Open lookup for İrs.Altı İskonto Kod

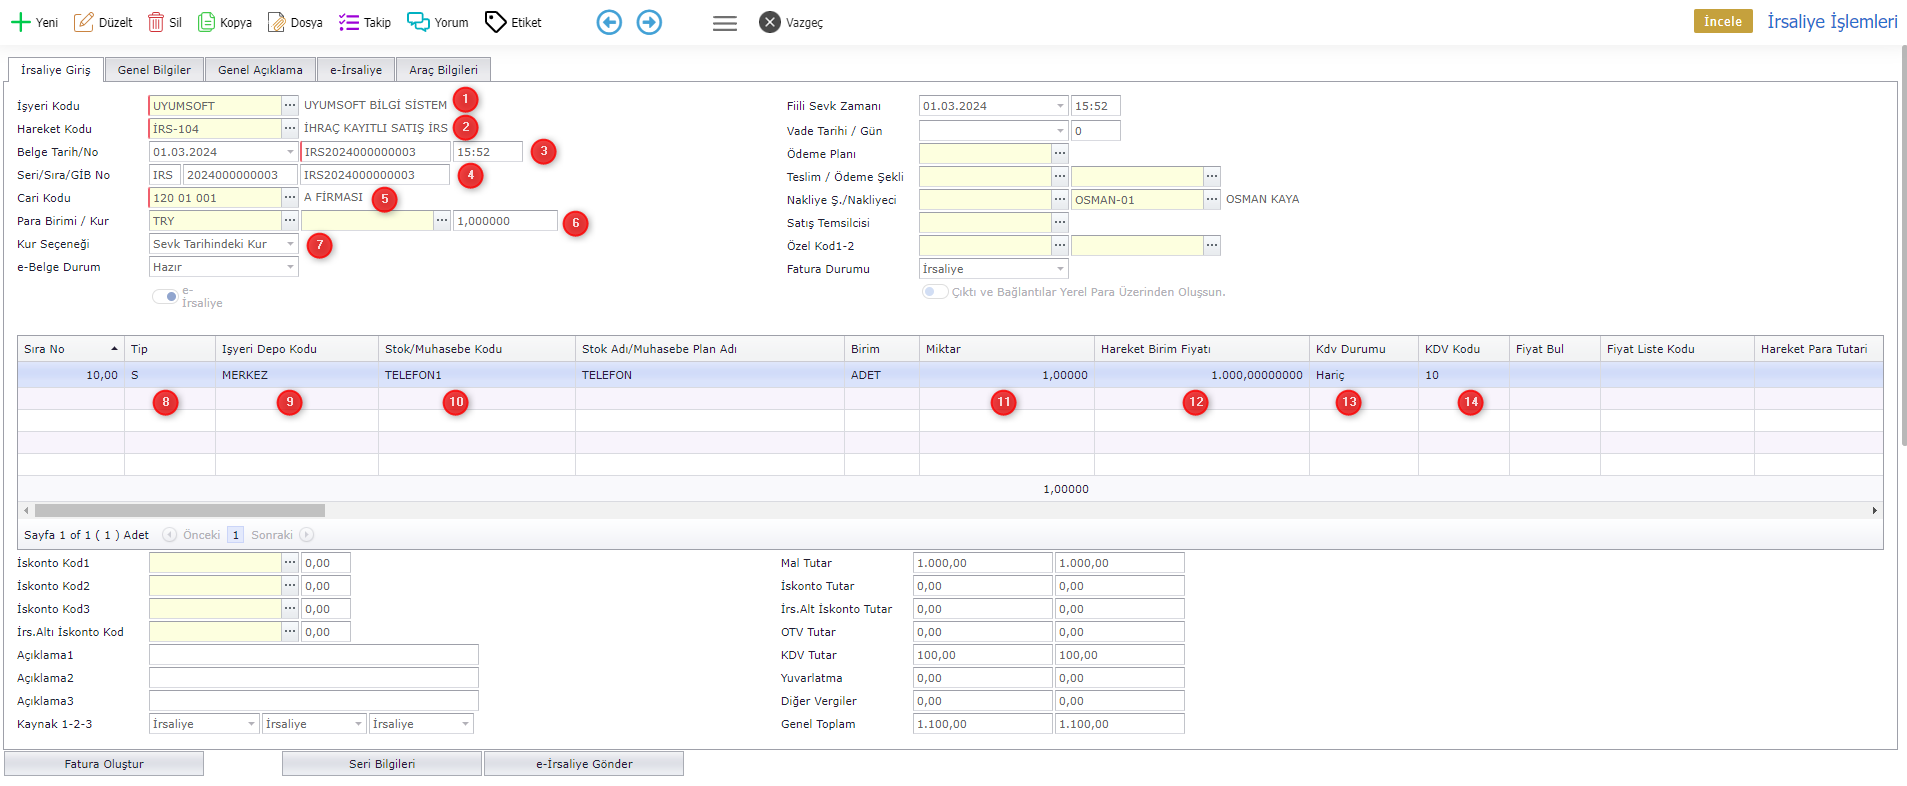click(290, 631)
